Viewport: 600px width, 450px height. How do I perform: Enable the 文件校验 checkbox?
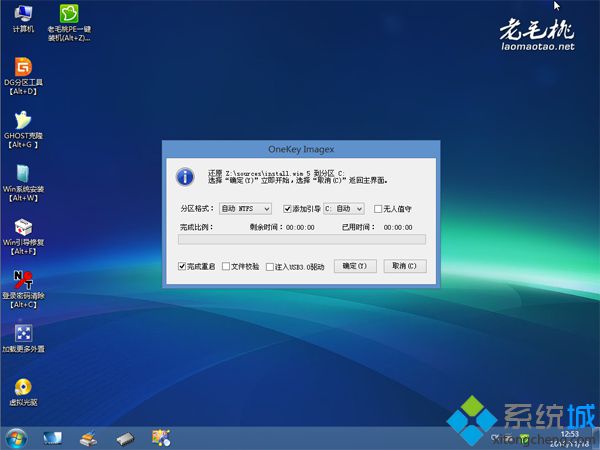[x=226, y=266]
